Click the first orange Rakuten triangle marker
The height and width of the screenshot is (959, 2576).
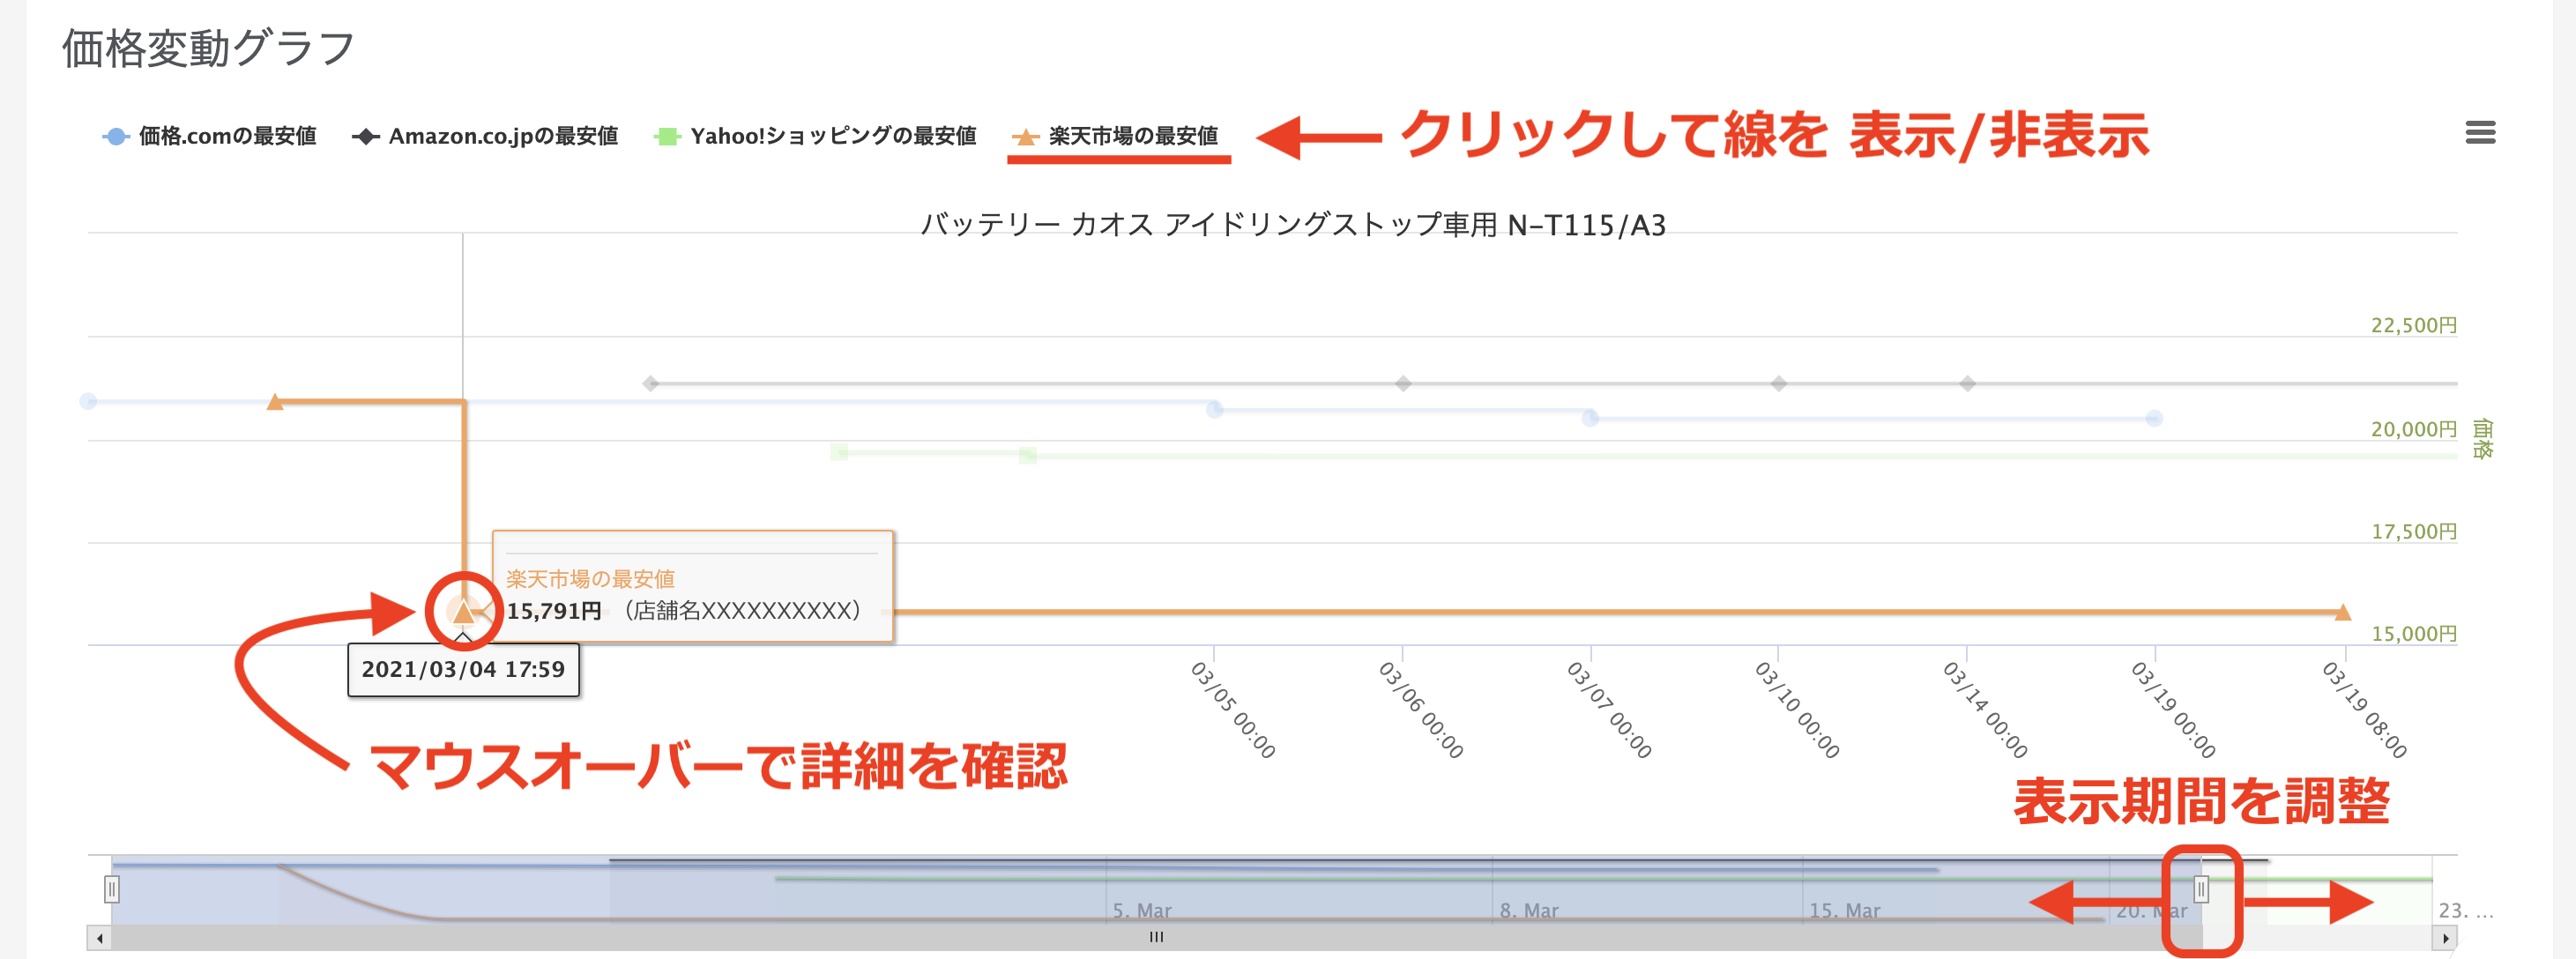[x=275, y=402]
